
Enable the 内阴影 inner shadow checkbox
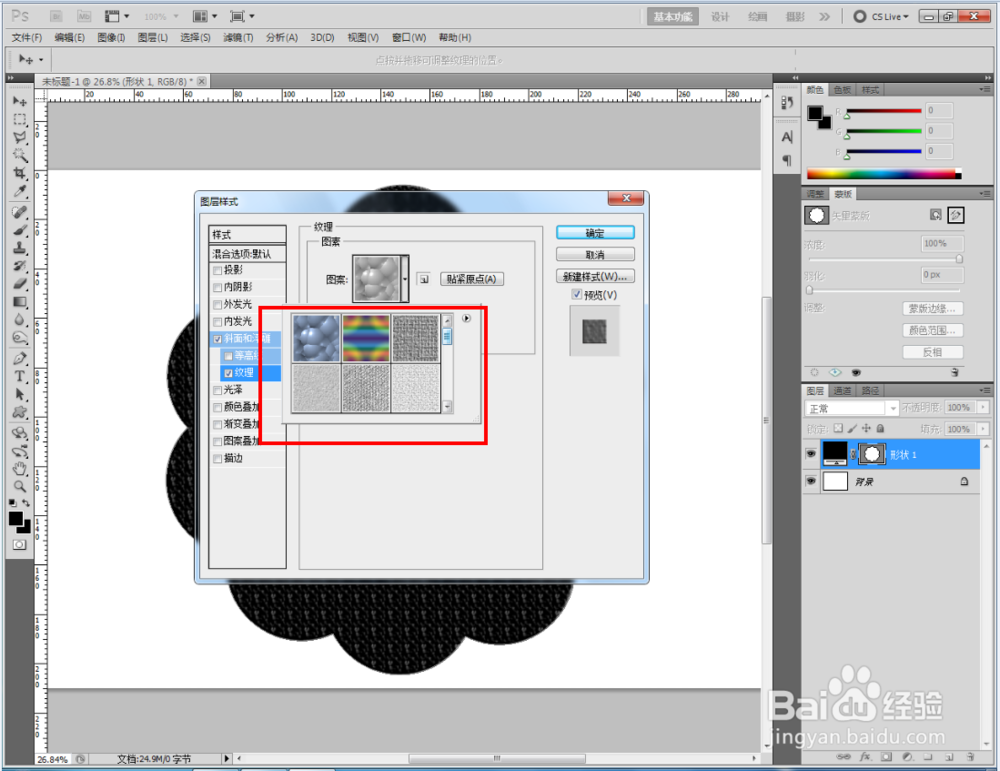click(217, 288)
